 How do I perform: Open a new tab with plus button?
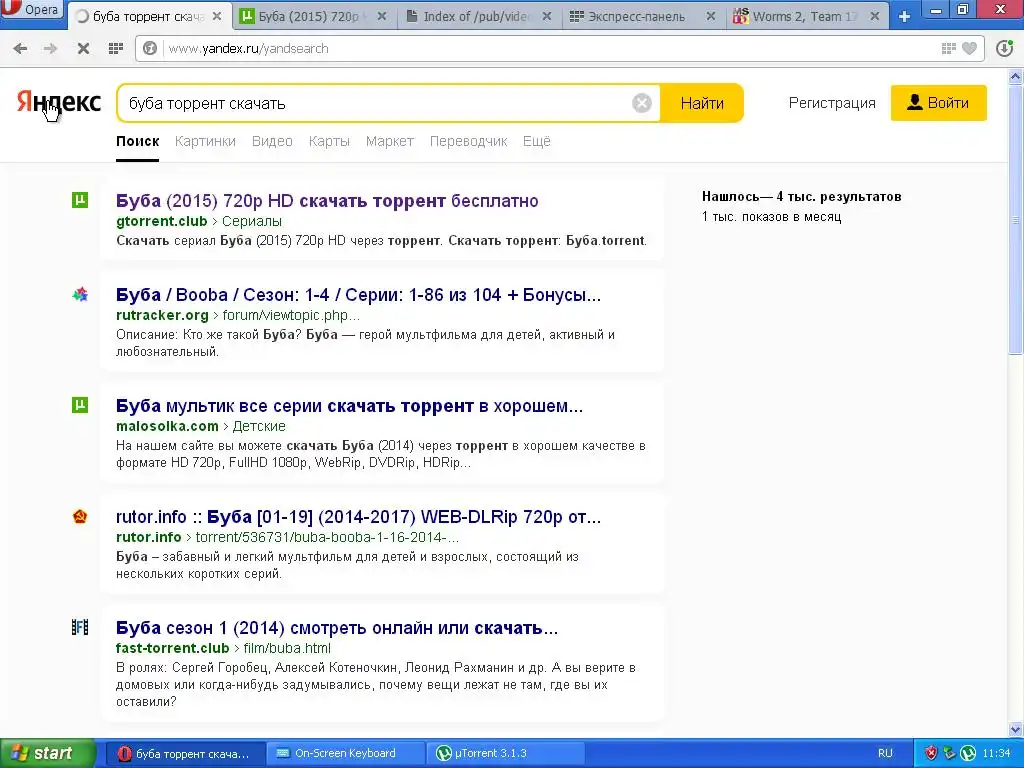[x=904, y=16]
